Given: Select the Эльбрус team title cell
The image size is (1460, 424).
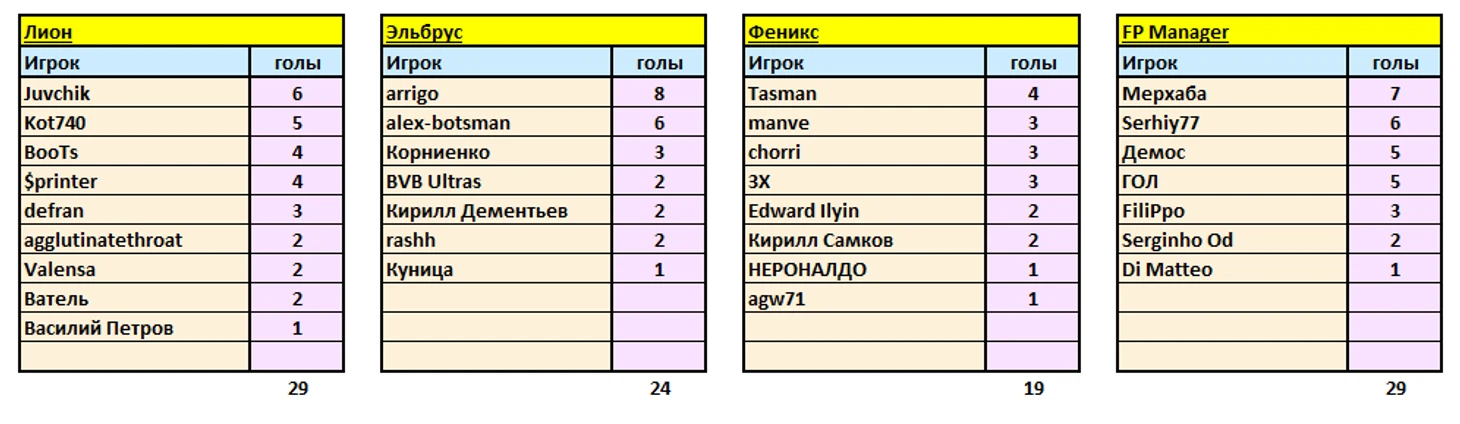Looking at the screenshot, I should point(423,32).
